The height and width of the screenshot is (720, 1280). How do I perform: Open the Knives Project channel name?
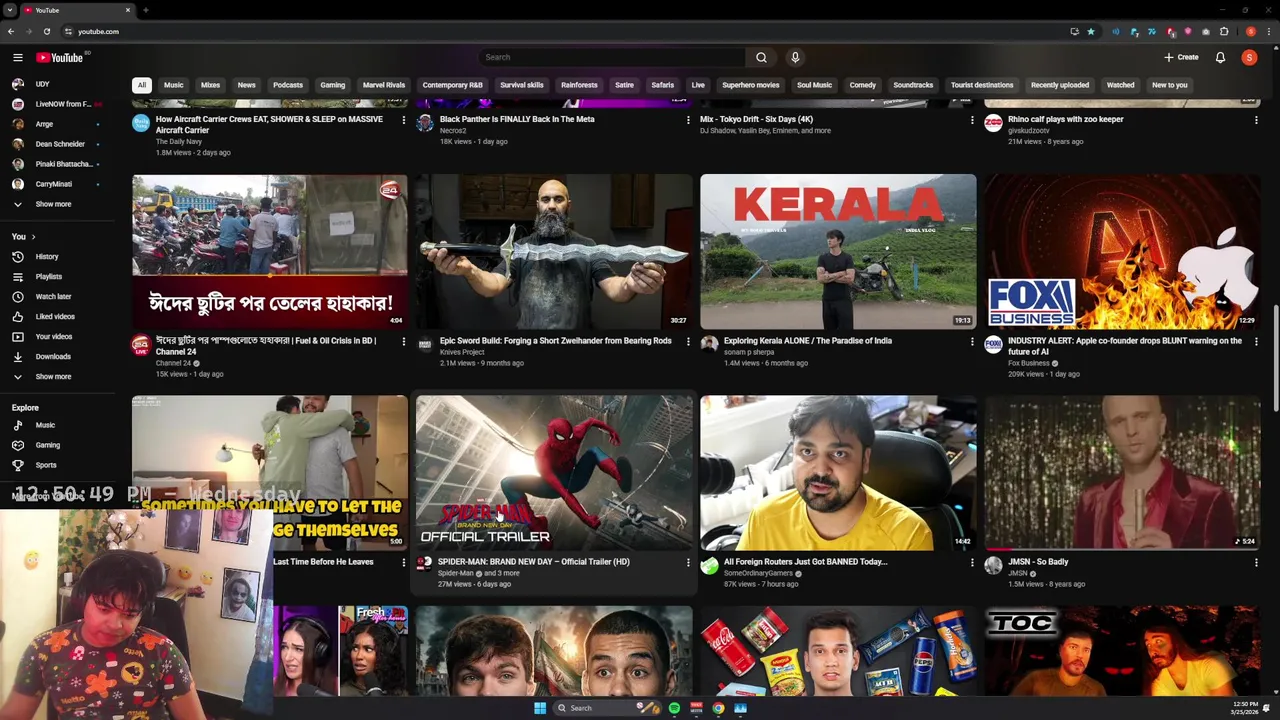click(461, 352)
